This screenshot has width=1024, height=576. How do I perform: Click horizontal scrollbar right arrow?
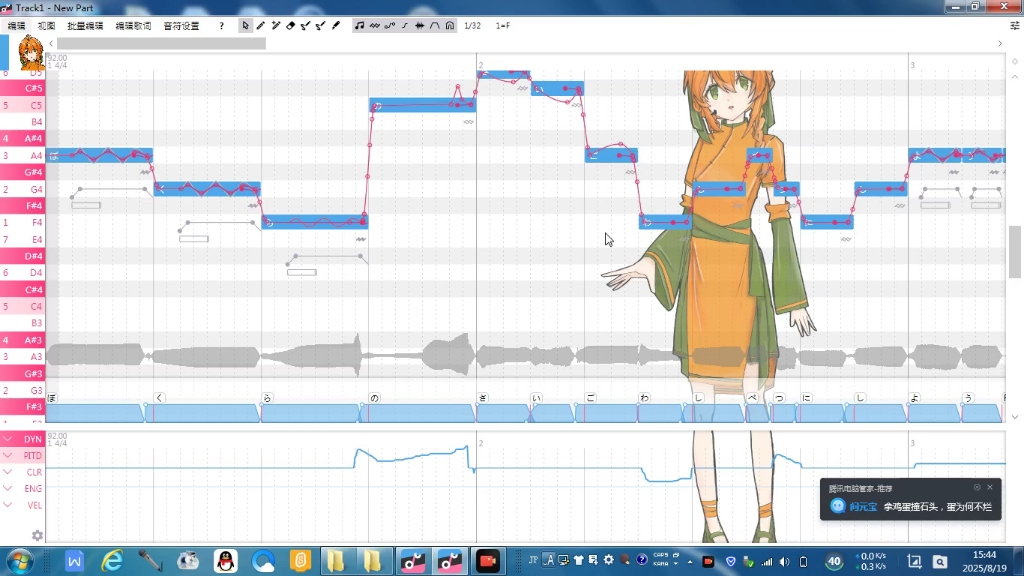coord(1000,44)
